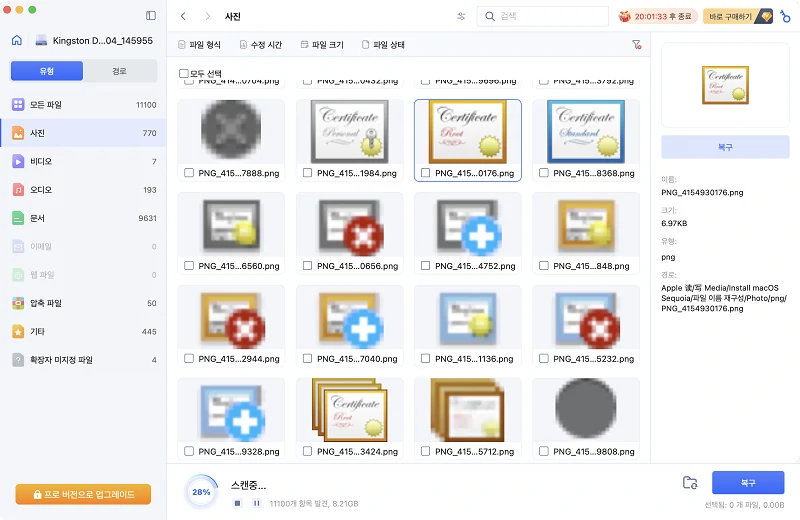Select the Email (이메일) category

pyautogui.click(x=83, y=246)
